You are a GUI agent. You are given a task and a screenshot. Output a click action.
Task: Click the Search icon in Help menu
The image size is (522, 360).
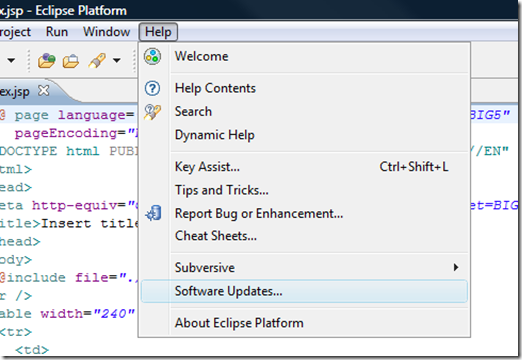click(152, 112)
